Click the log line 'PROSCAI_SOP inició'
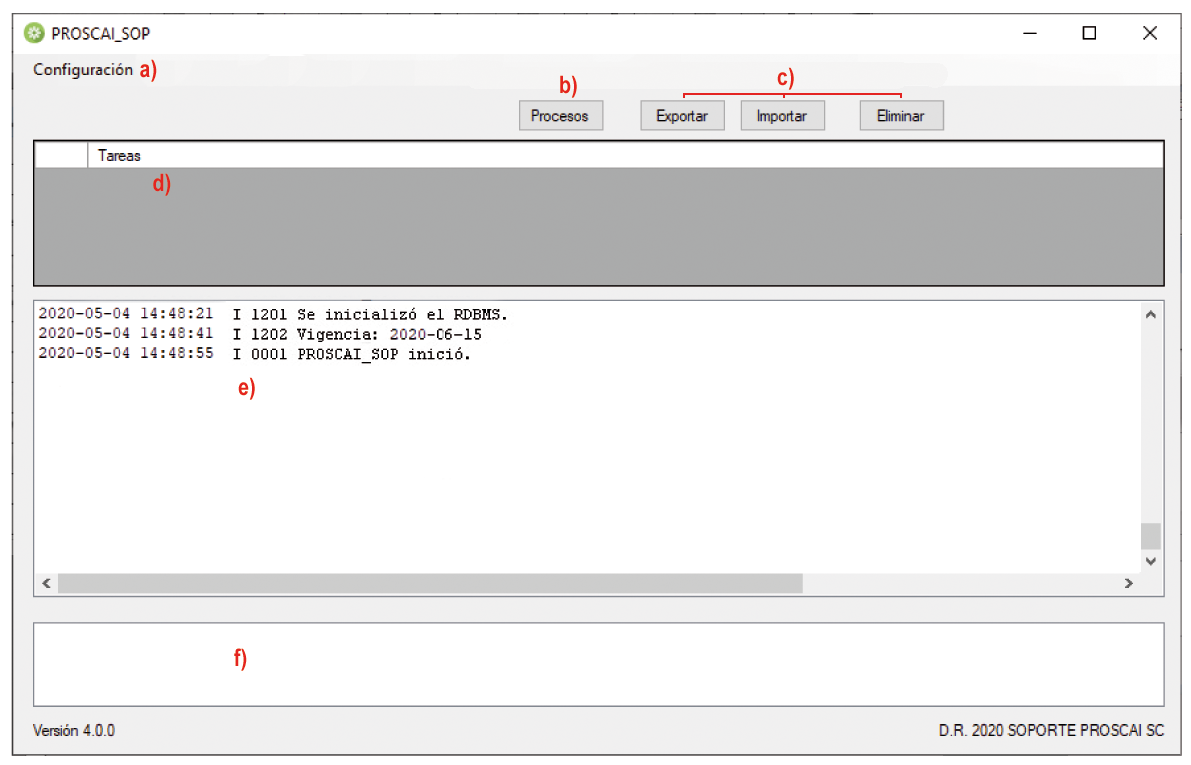Image resolution: width=1191 pixels, height=765 pixels. pyautogui.click(x=254, y=354)
